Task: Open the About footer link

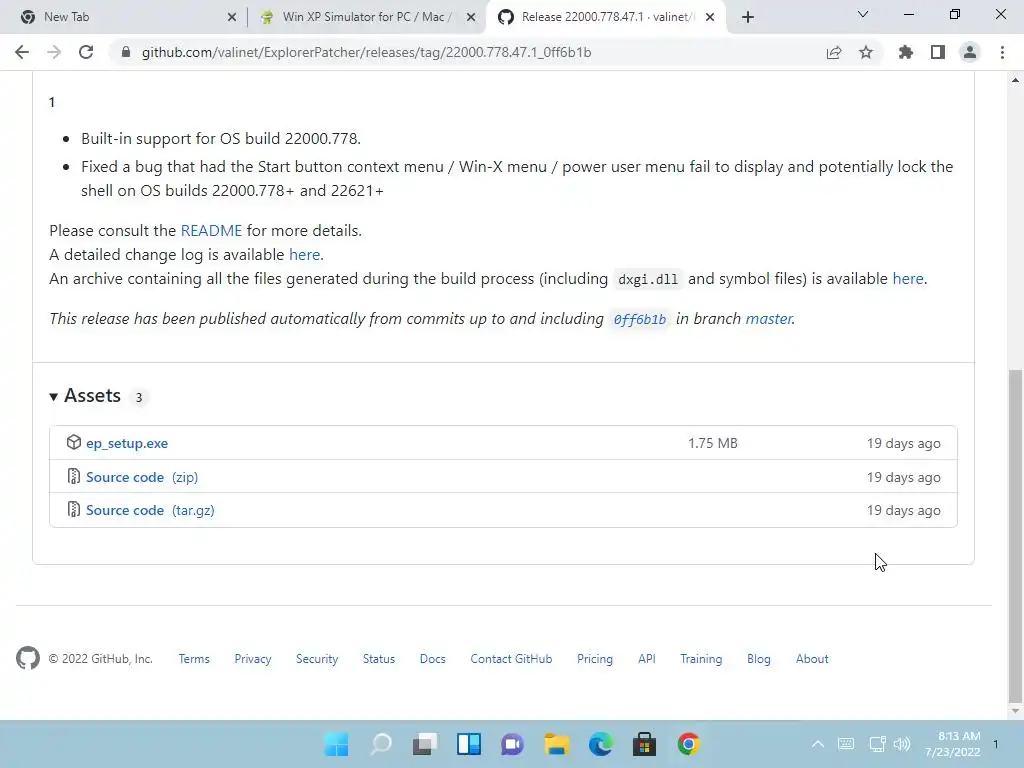Action: 812,659
